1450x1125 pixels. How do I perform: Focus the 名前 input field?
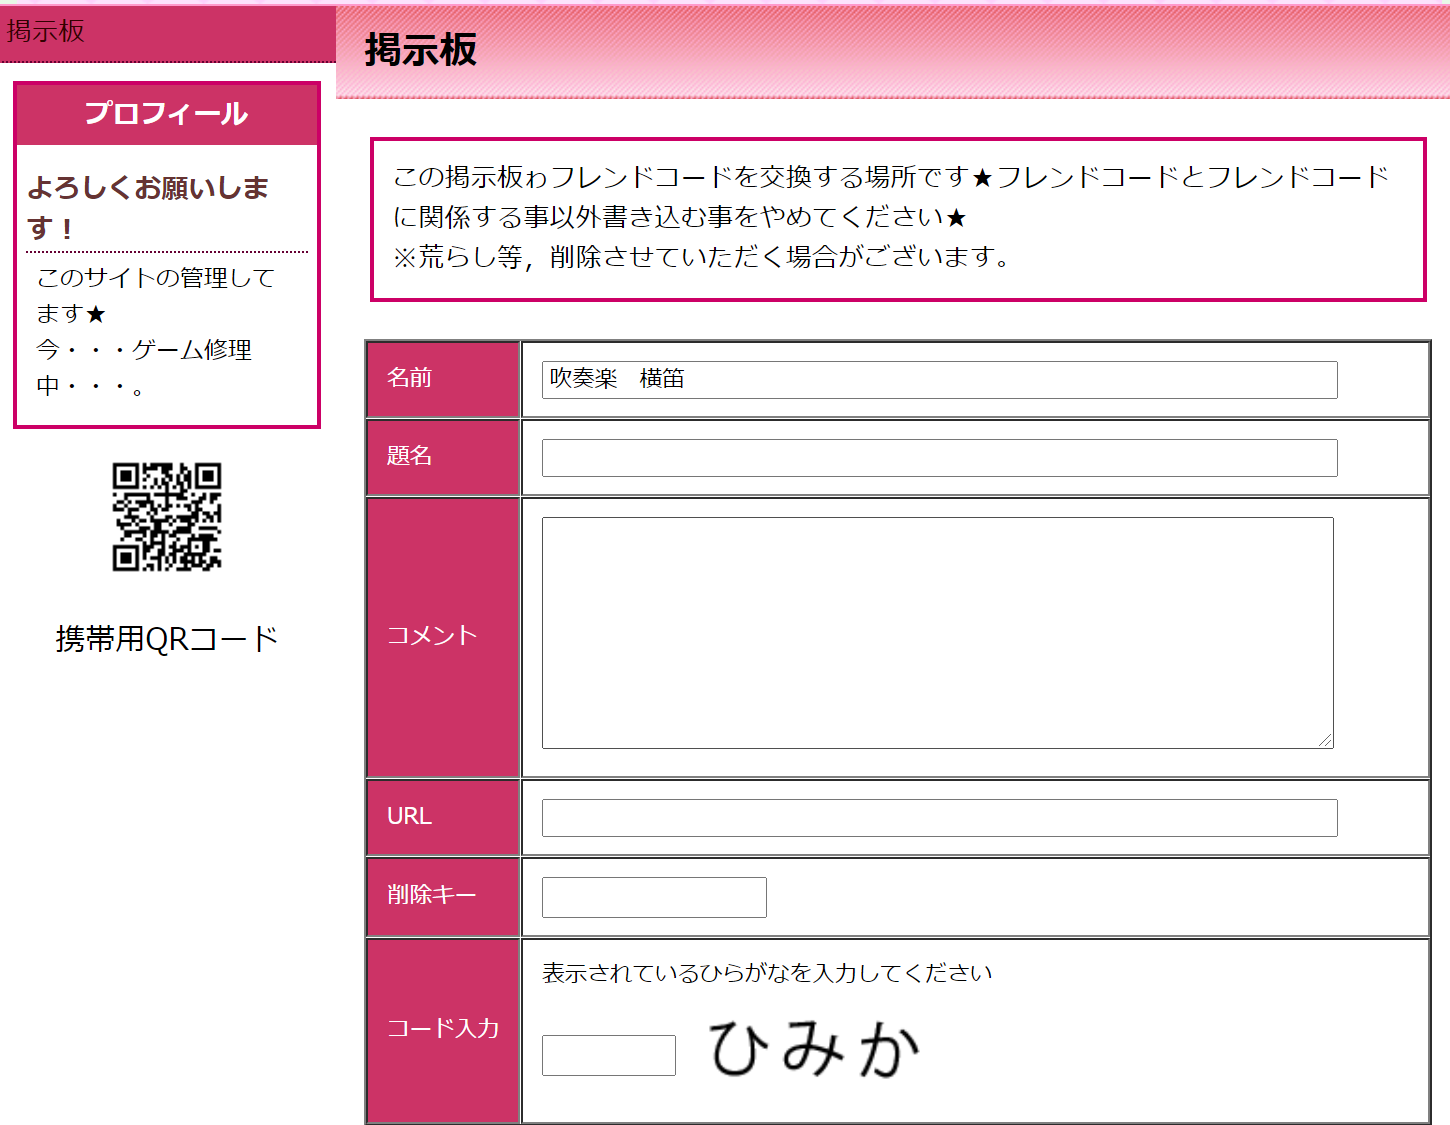[938, 380]
